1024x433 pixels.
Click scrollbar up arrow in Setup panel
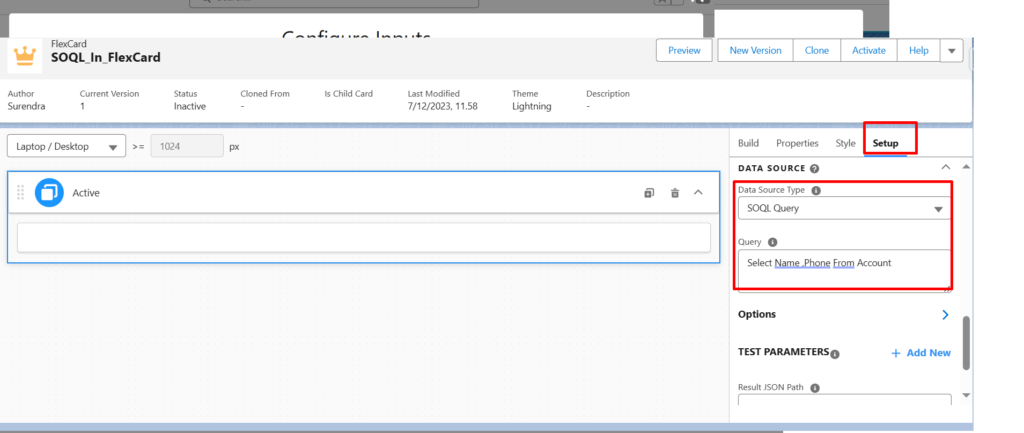[967, 167]
